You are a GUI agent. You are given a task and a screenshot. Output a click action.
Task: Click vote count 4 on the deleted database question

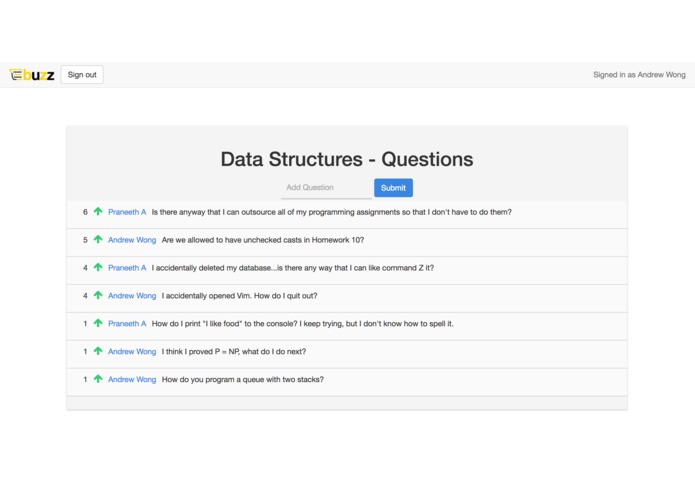[85, 268]
